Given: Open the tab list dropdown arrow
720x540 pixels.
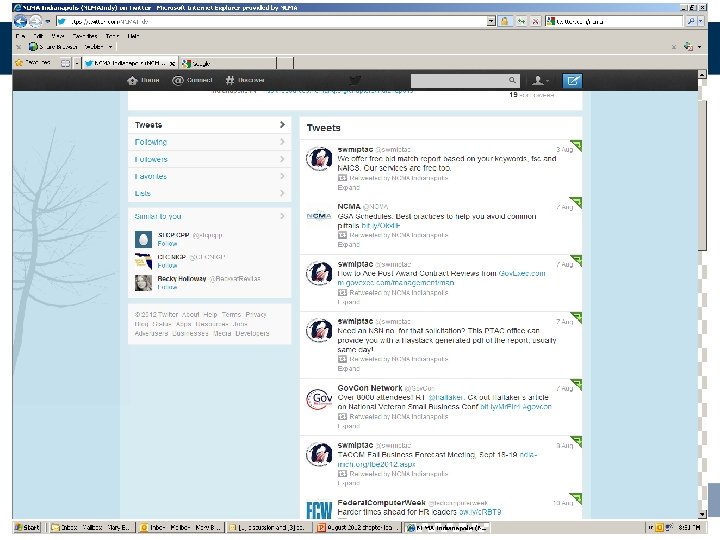Looking at the screenshot, I should [x=77, y=63].
